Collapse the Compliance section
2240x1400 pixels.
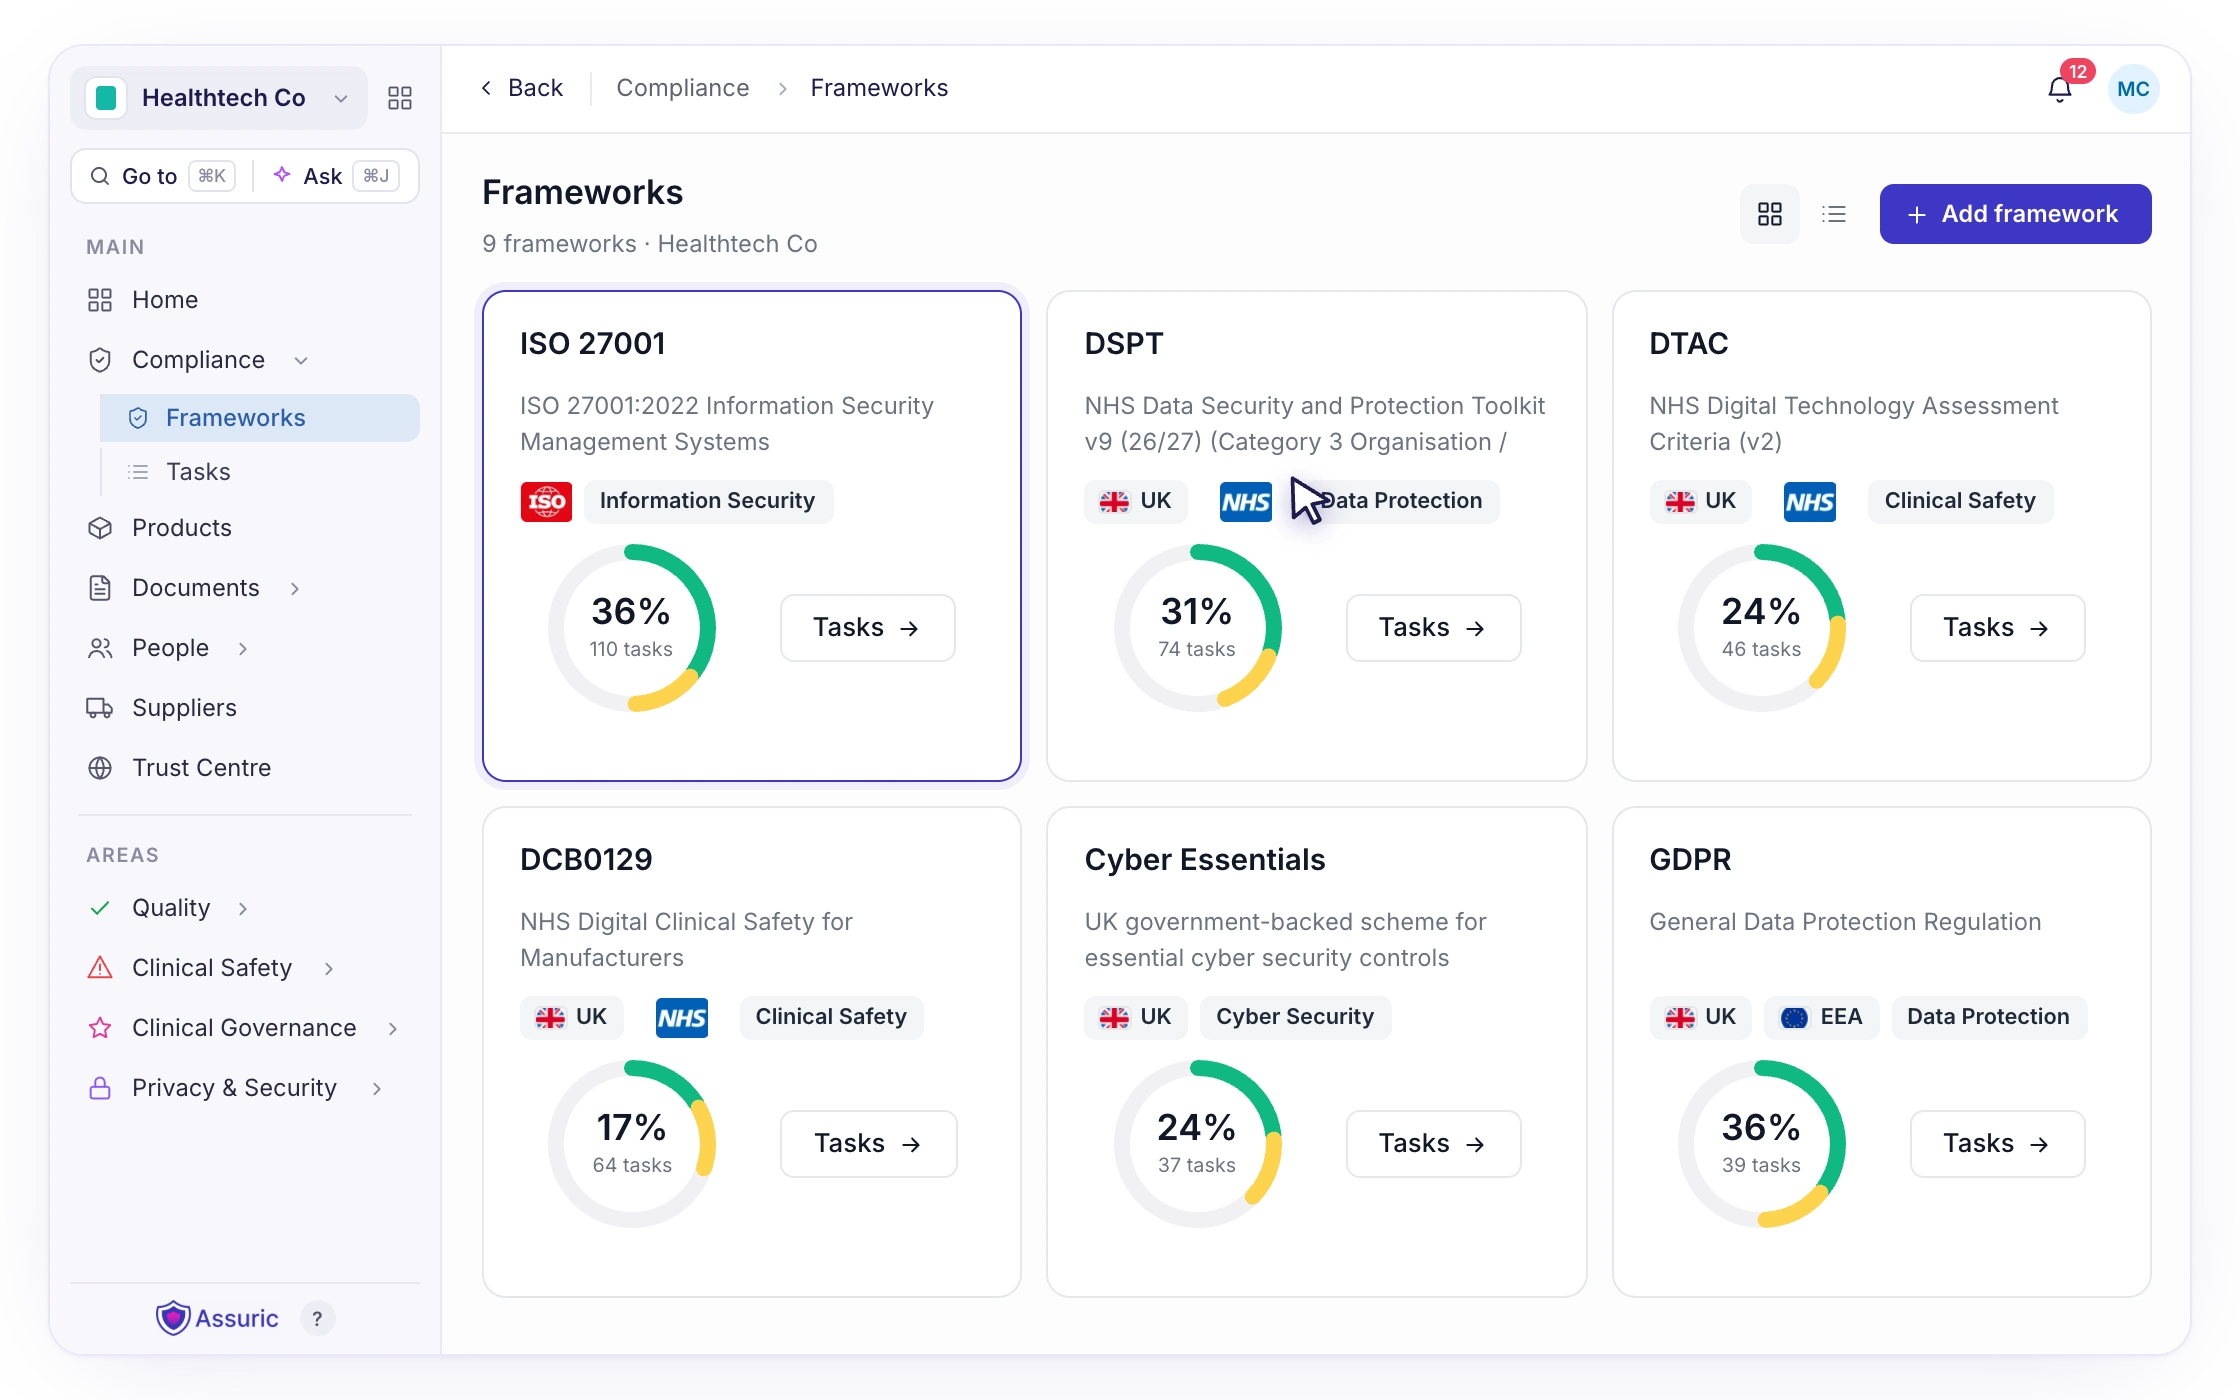point(301,360)
